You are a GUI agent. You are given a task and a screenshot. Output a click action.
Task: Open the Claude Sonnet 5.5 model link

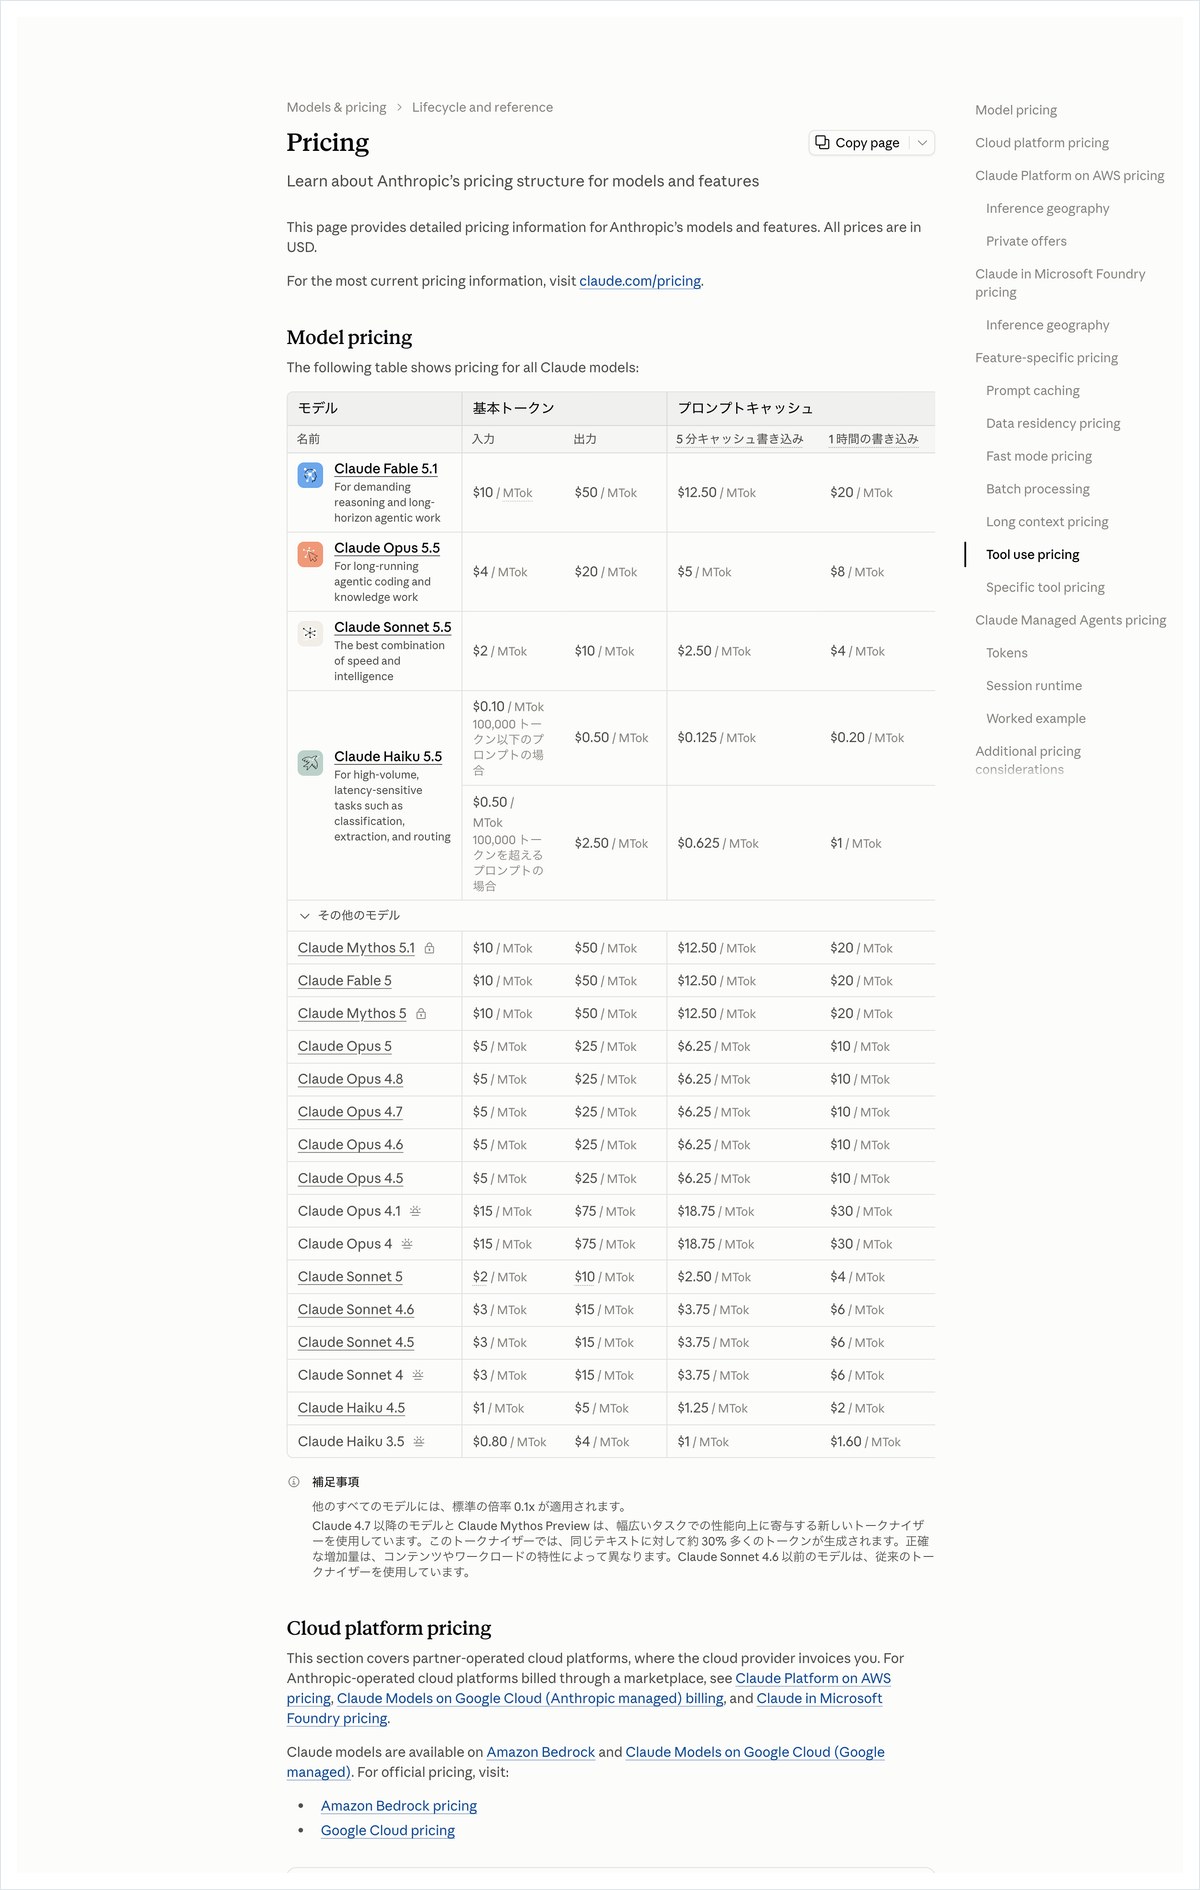point(393,627)
